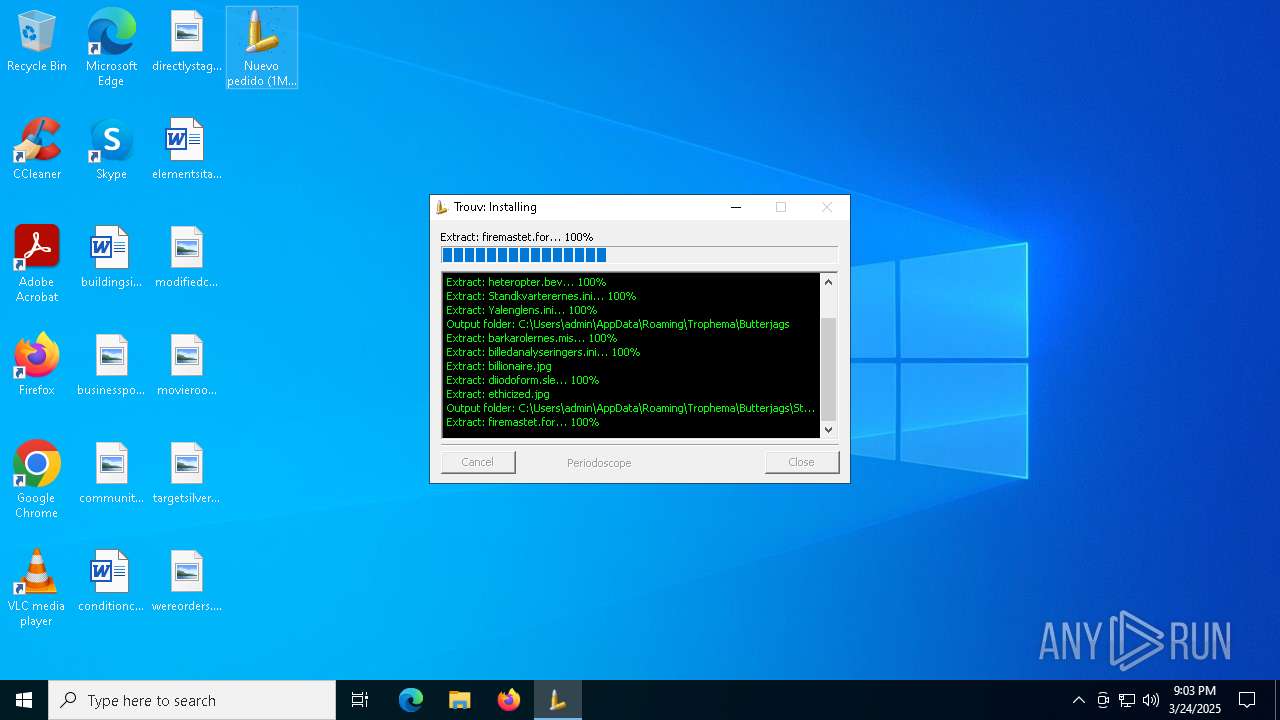Open Task View on the taskbar

[360, 700]
